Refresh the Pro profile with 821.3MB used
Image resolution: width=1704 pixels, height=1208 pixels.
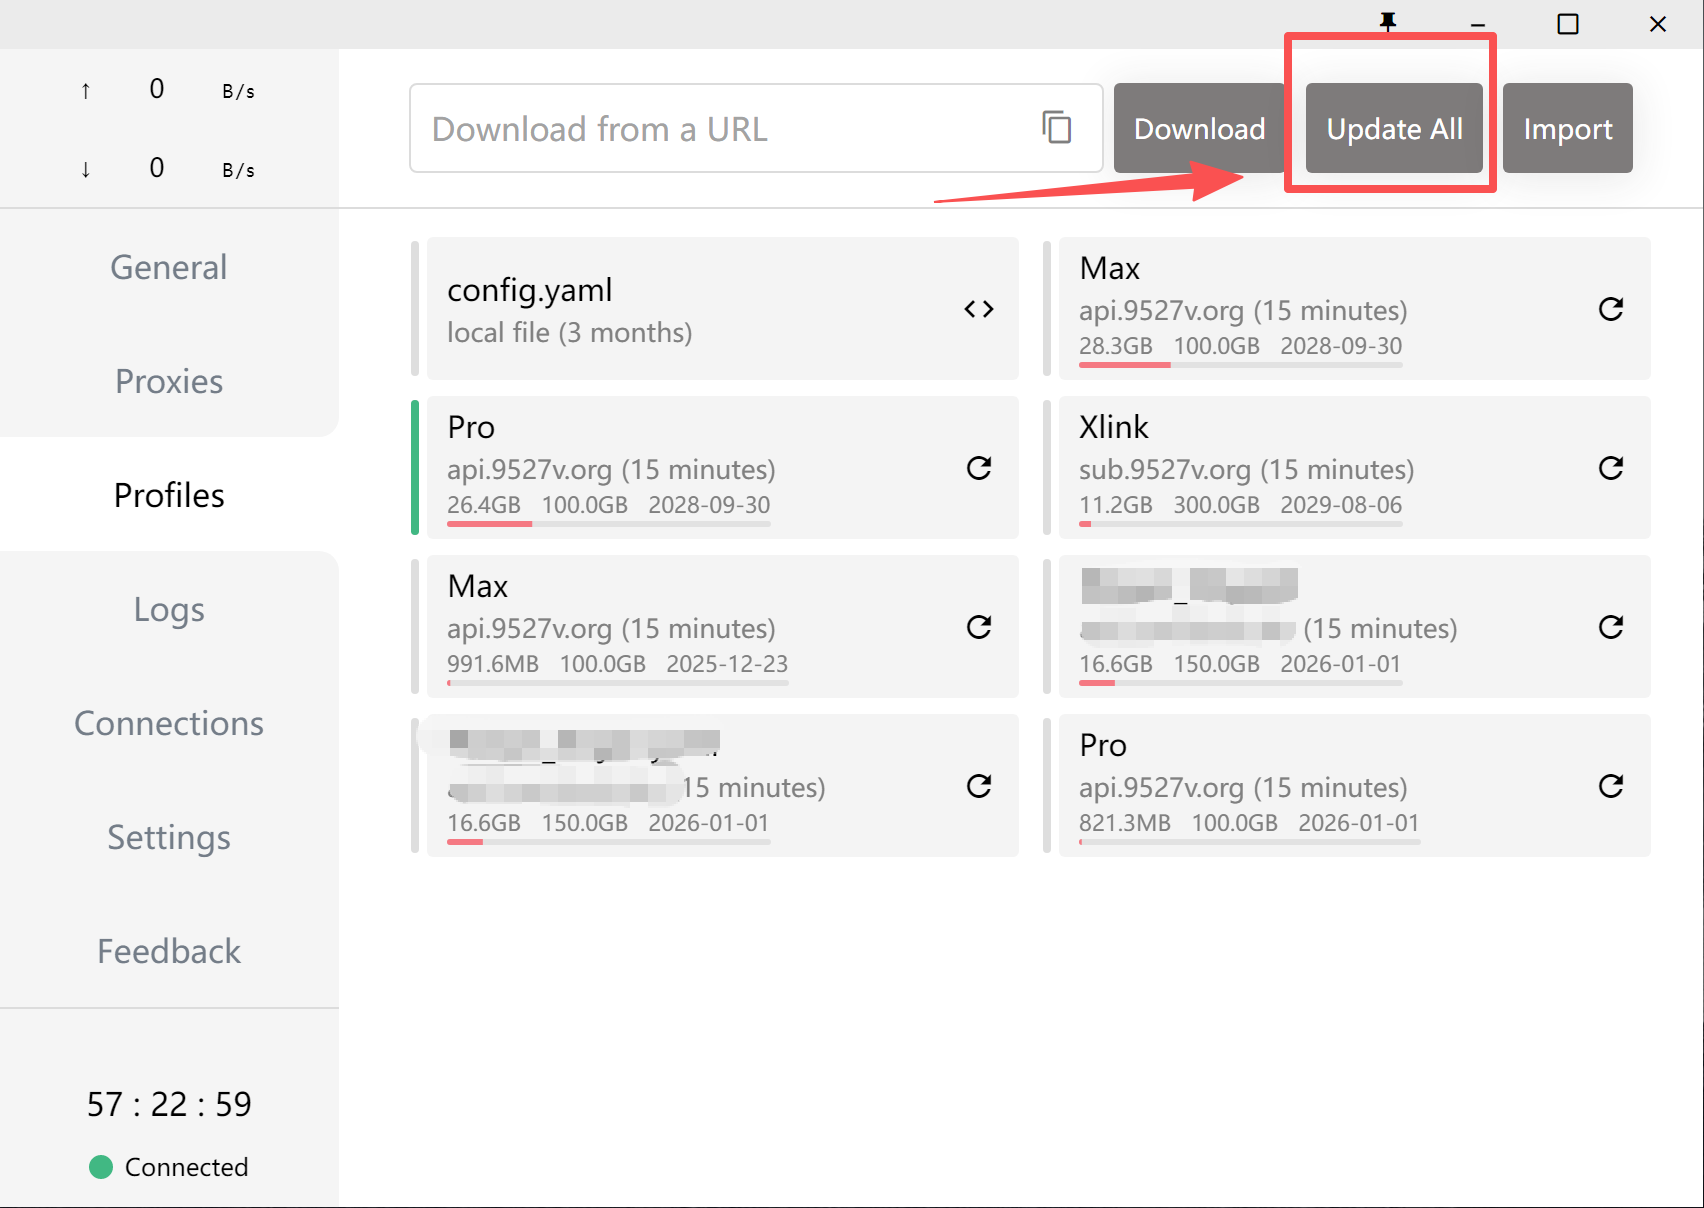tap(1610, 786)
